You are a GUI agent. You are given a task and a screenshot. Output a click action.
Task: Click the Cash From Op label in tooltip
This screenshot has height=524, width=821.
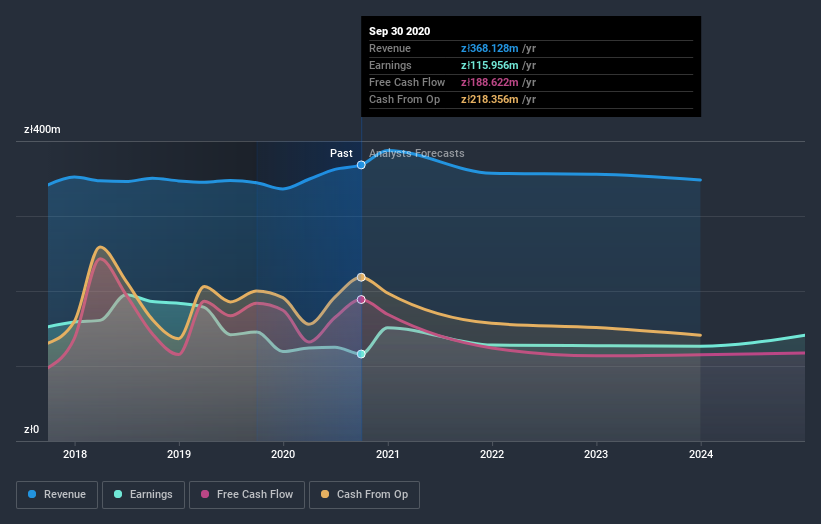(x=404, y=99)
